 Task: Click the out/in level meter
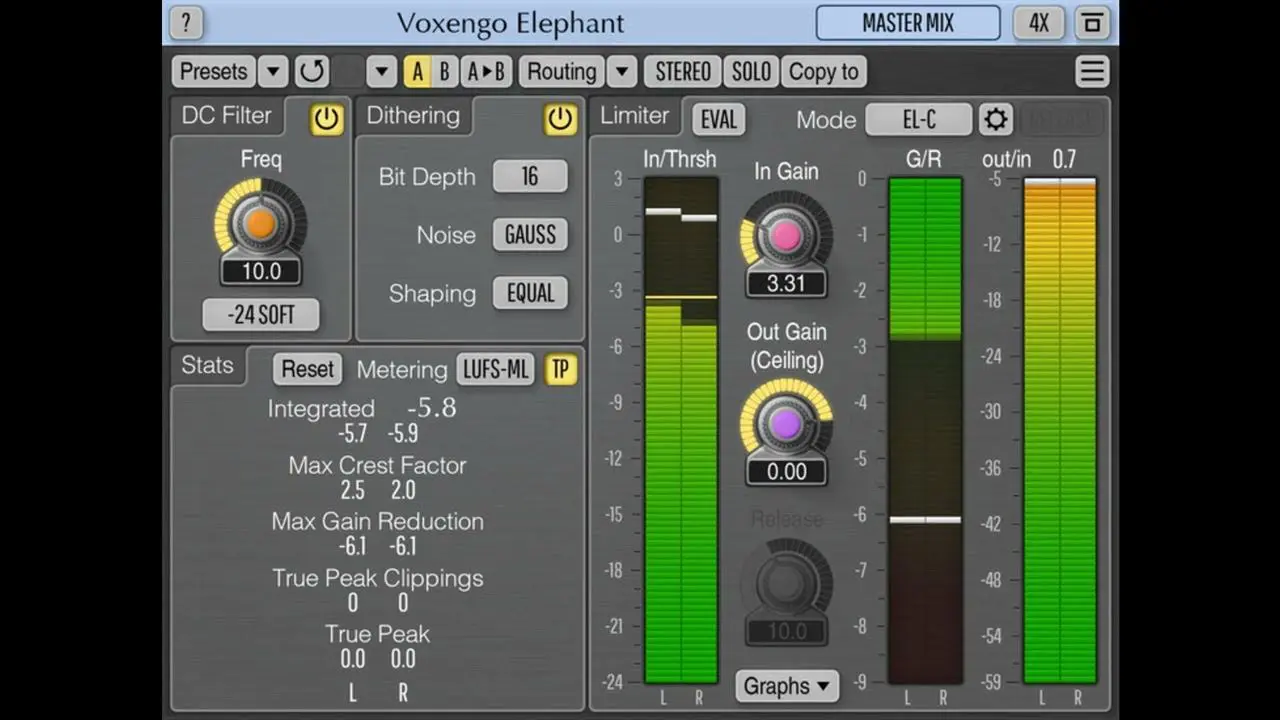pos(1060,431)
